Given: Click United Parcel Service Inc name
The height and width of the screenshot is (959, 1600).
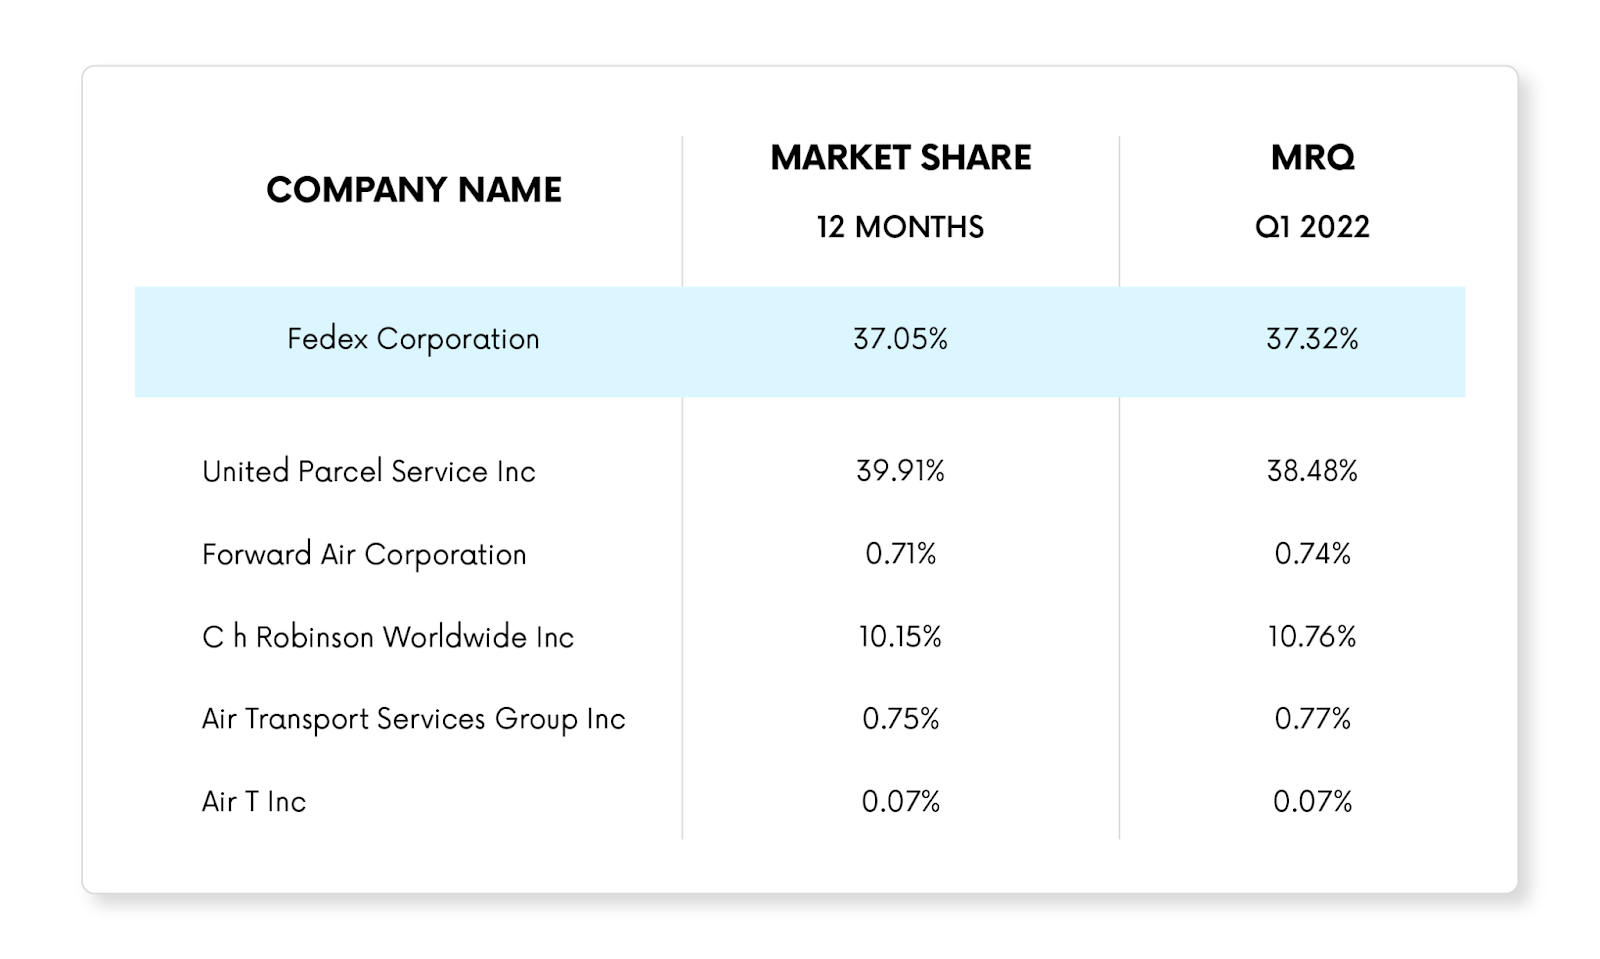Looking at the screenshot, I should 369,471.
